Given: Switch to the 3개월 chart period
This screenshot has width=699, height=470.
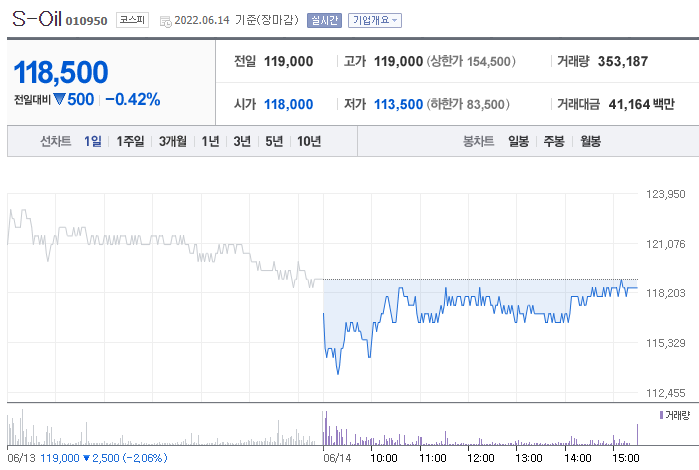Looking at the screenshot, I should point(173,141).
